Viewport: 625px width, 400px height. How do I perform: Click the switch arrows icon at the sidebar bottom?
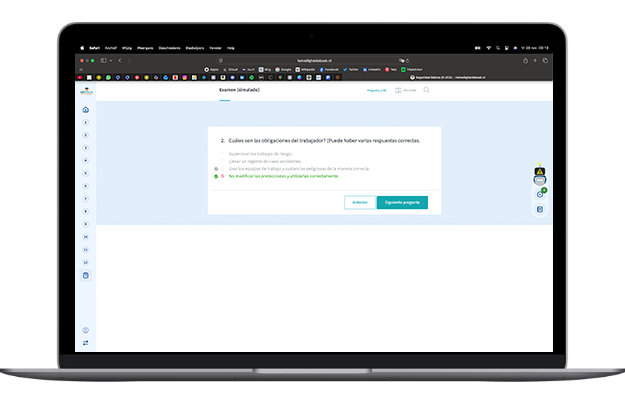(x=86, y=343)
